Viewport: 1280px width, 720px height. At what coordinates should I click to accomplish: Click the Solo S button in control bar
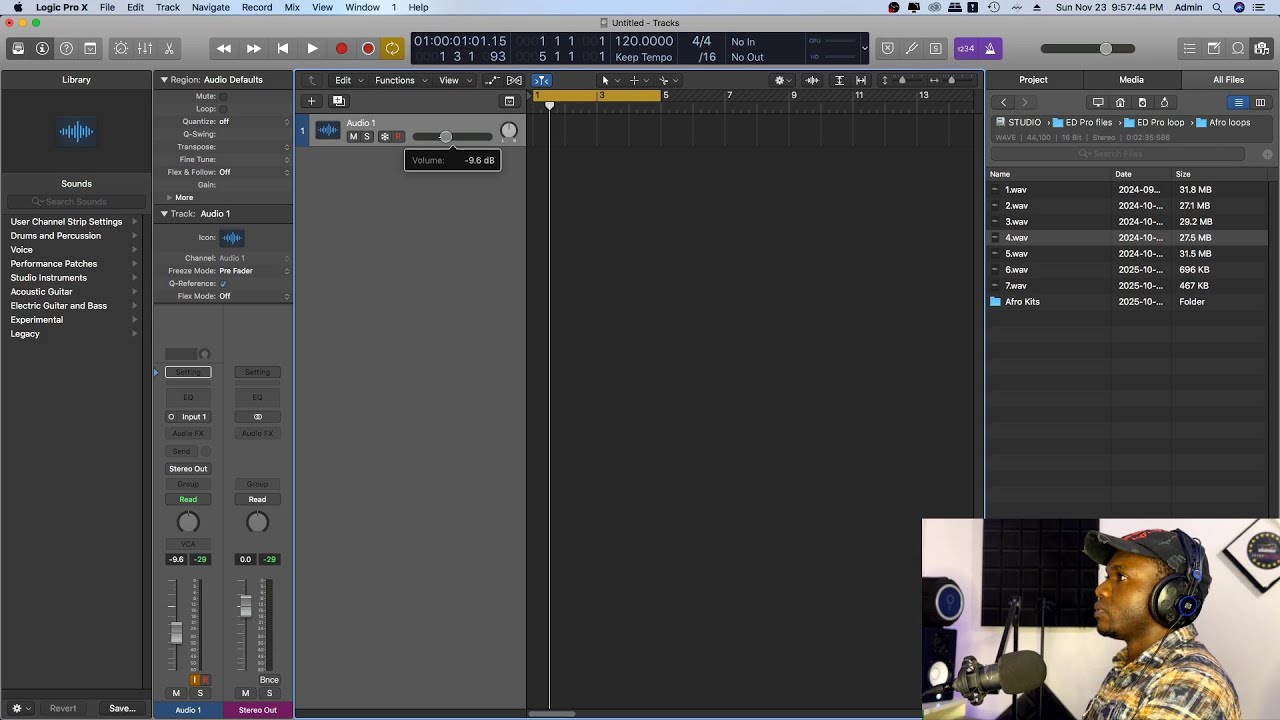point(935,48)
